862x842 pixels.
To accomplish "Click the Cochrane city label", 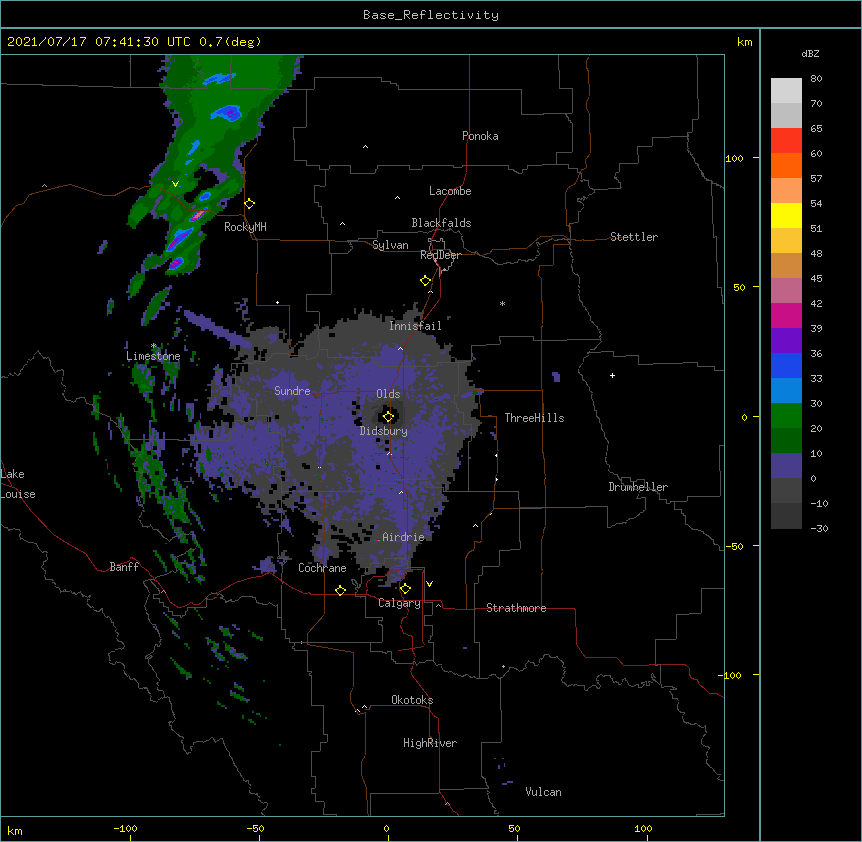I will (x=322, y=568).
